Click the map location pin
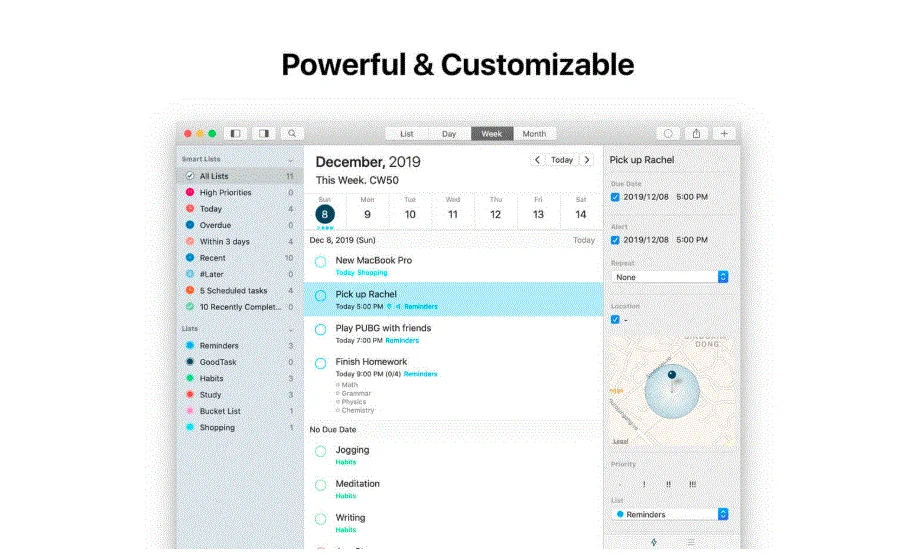906x560 pixels. point(671,376)
